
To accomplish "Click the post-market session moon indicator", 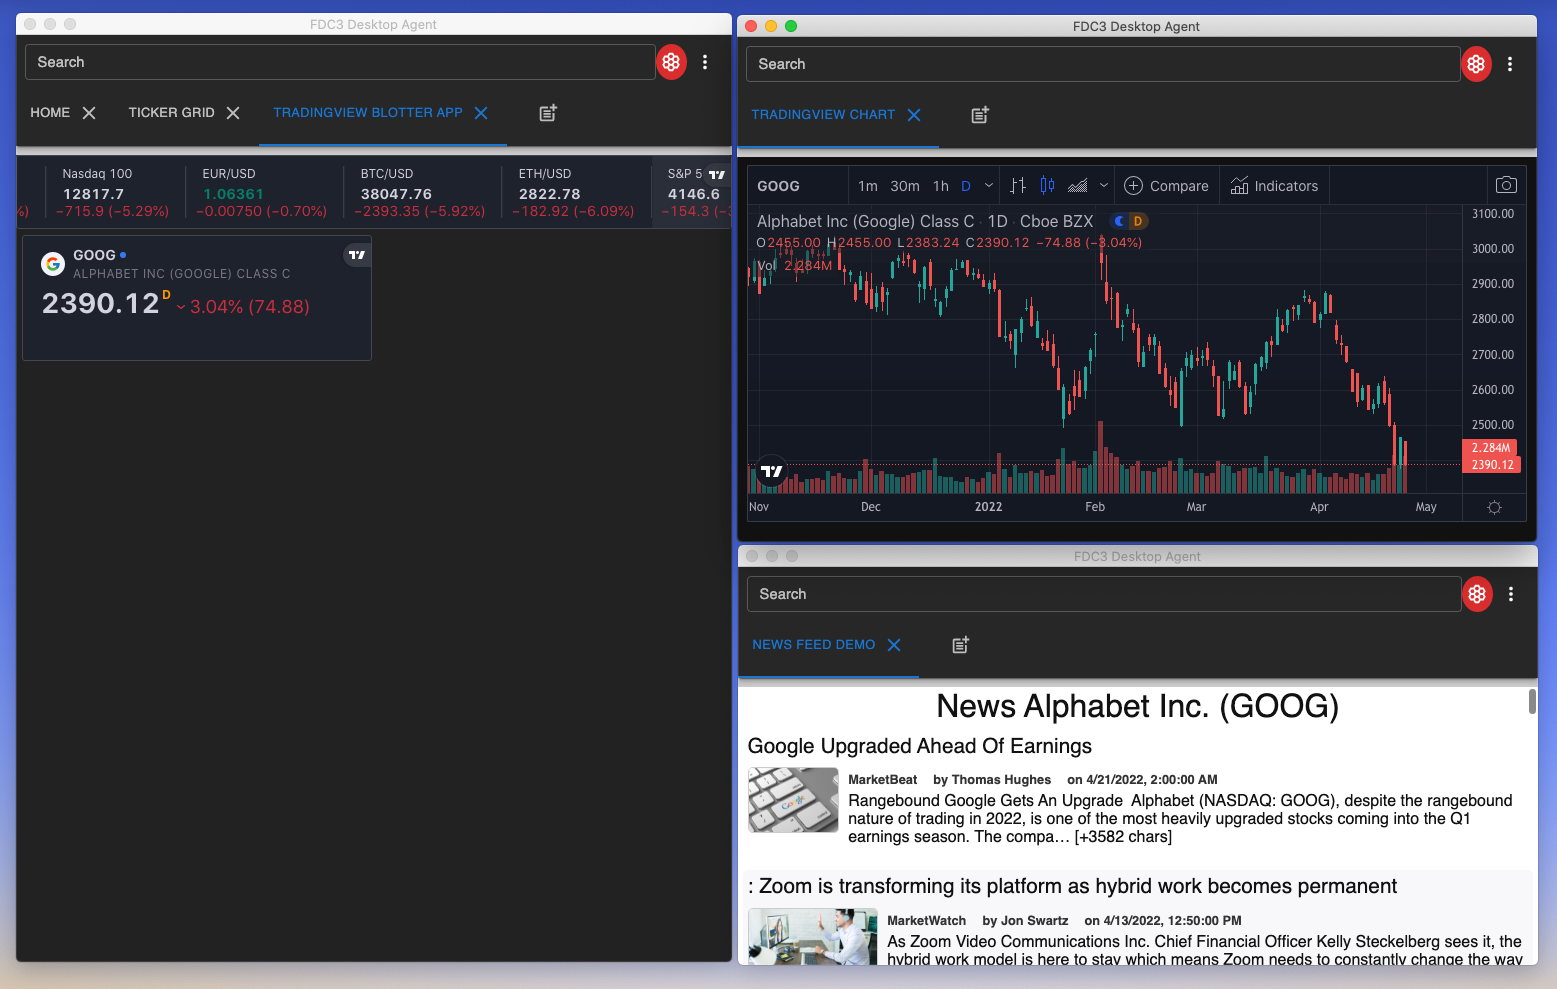I will point(1120,221).
